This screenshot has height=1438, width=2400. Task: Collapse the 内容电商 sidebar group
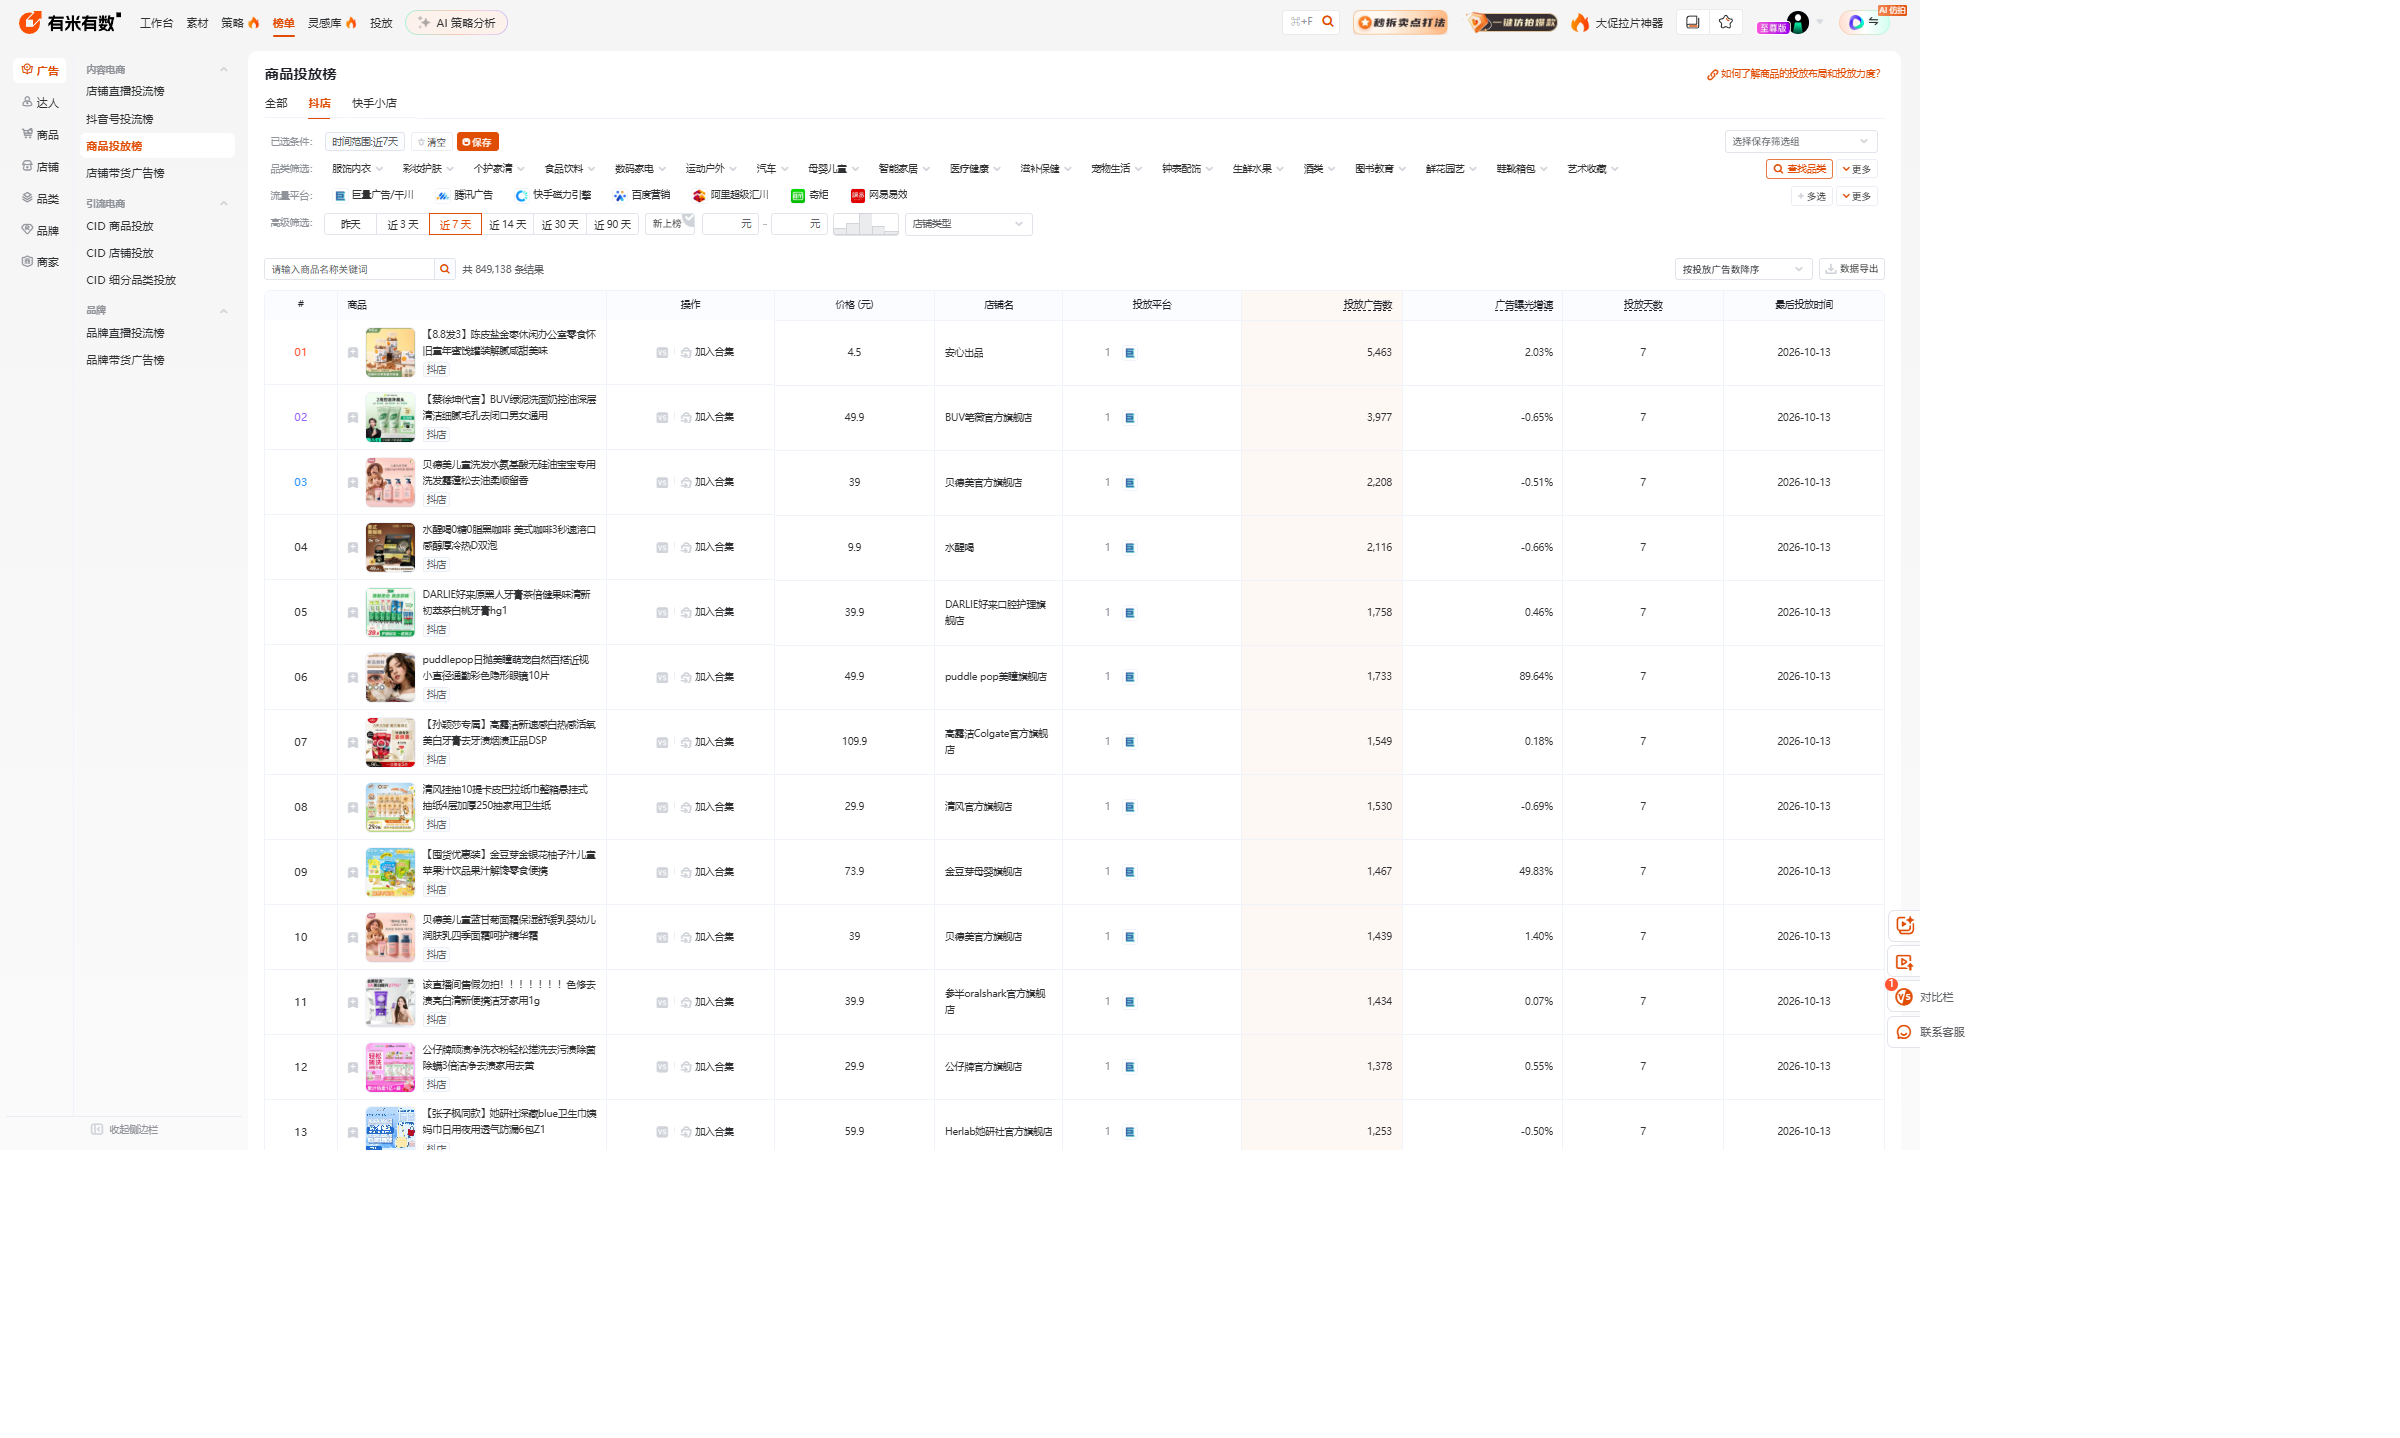click(x=224, y=70)
